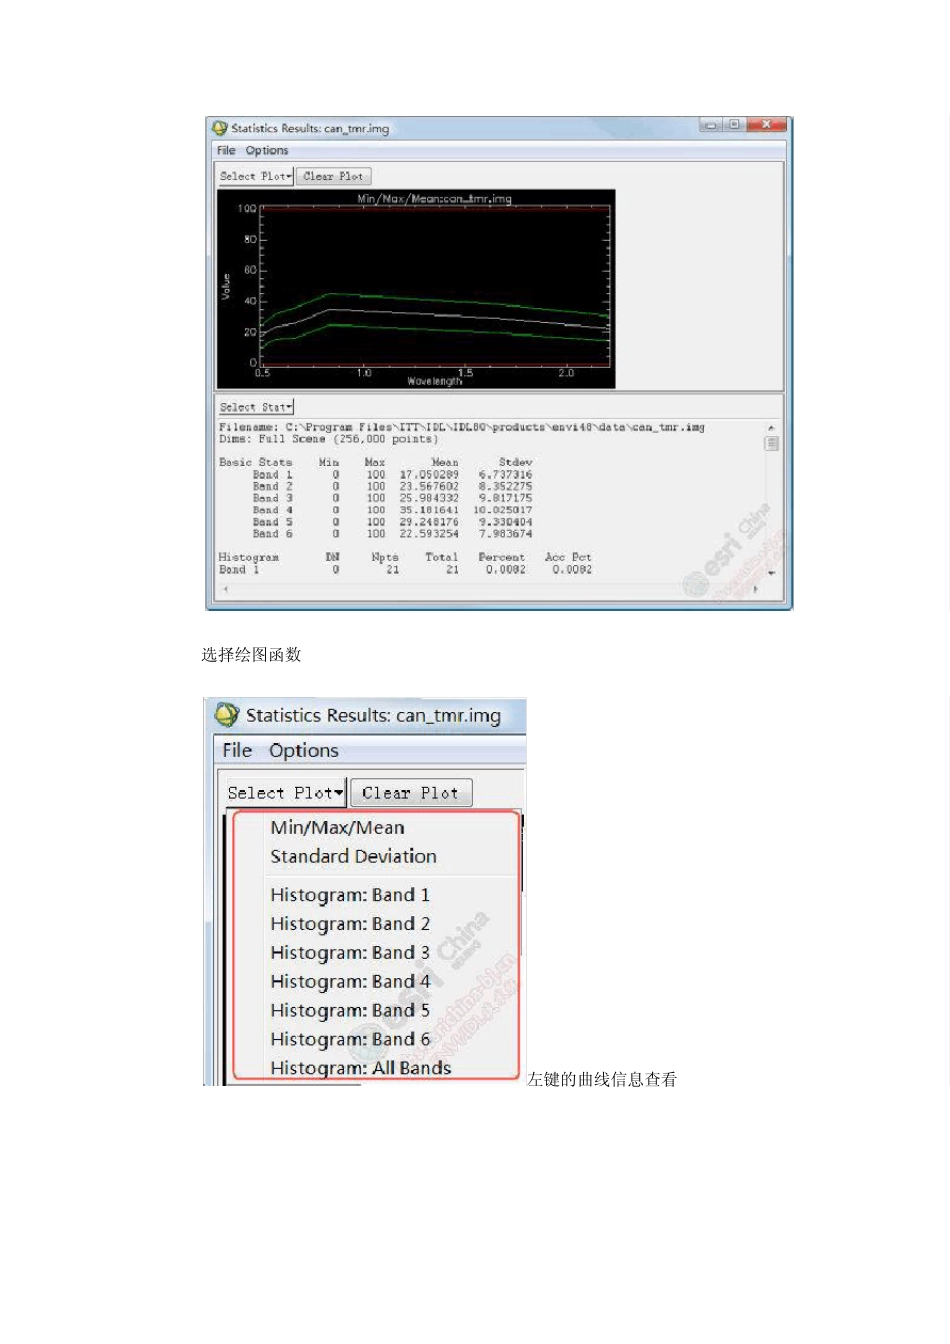This screenshot has height=1344, width=950.
Task: Select the Band 1 statistics row
Action: pyautogui.click(x=392, y=475)
